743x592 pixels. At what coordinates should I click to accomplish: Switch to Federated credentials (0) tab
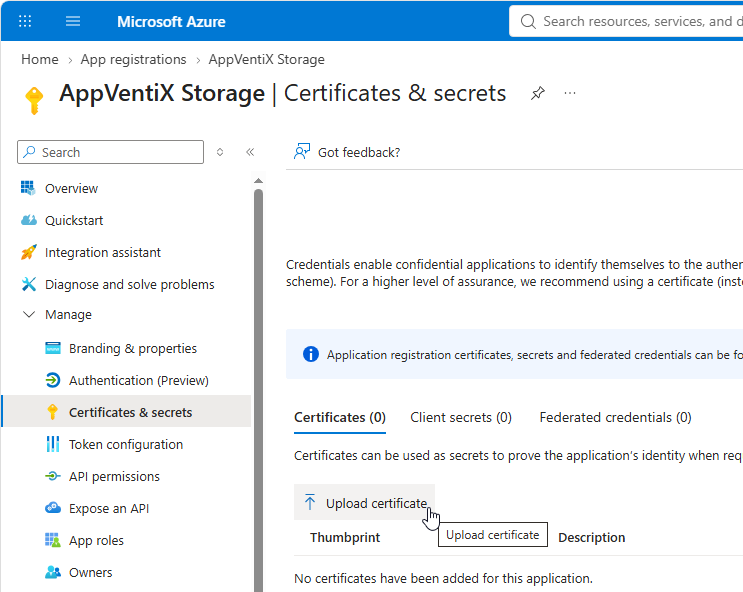click(615, 418)
